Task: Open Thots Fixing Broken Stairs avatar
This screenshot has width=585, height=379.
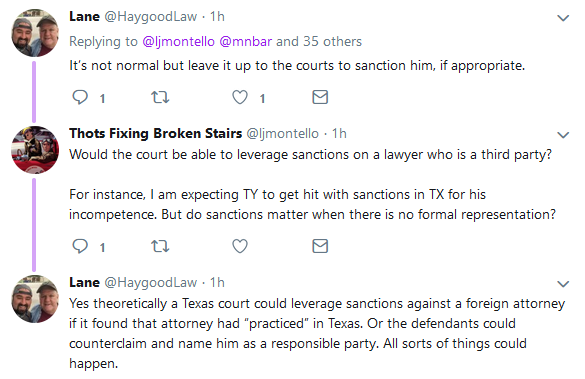Action: [35, 150]
